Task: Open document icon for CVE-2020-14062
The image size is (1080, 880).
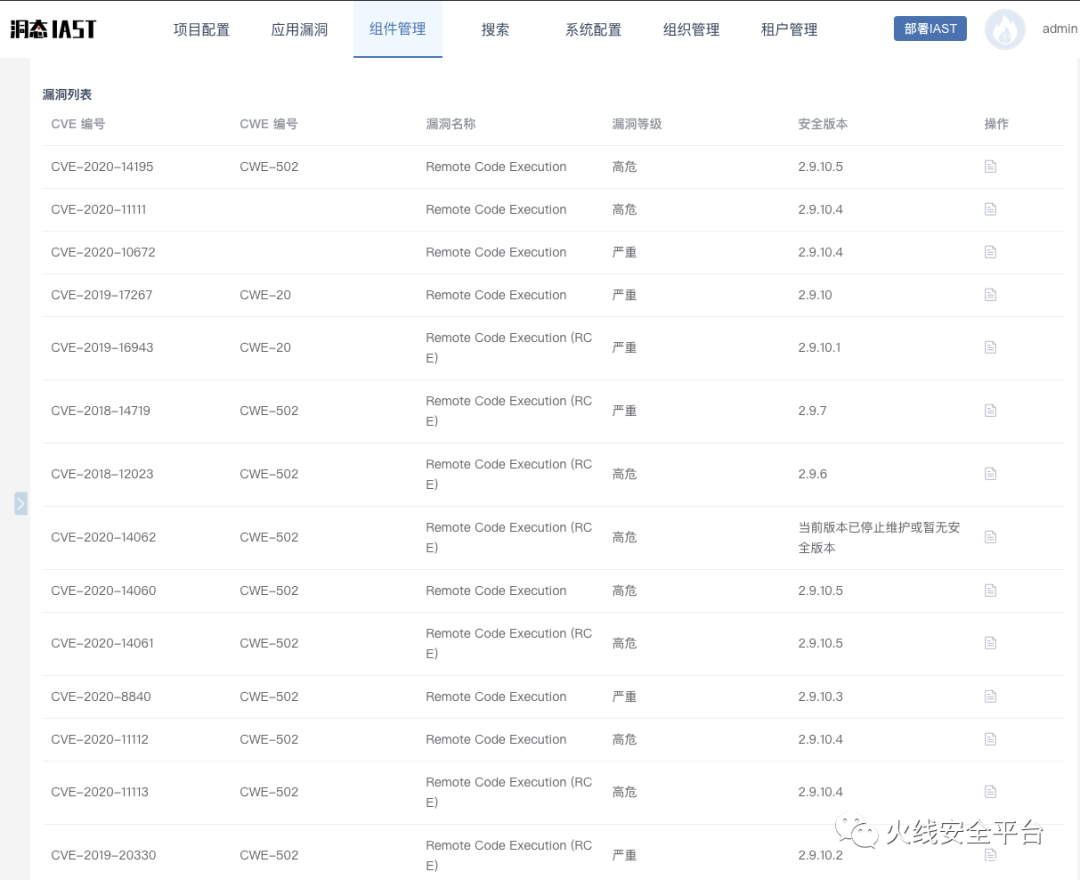Action: (x=990, y=537)
